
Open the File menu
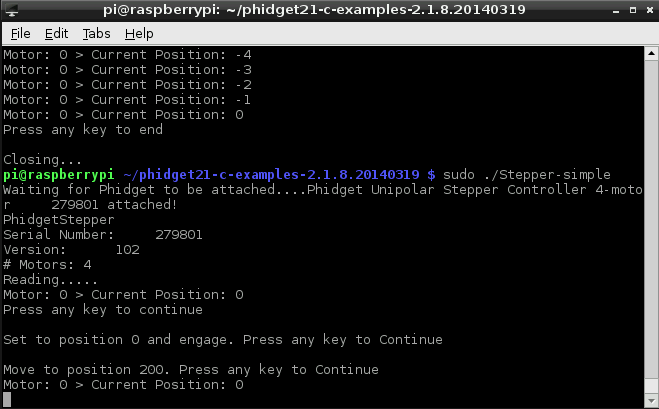coord(21,34)
